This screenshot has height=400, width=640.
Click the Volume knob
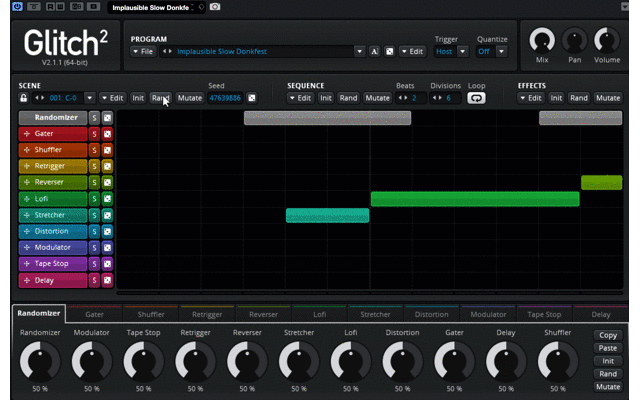607,41
